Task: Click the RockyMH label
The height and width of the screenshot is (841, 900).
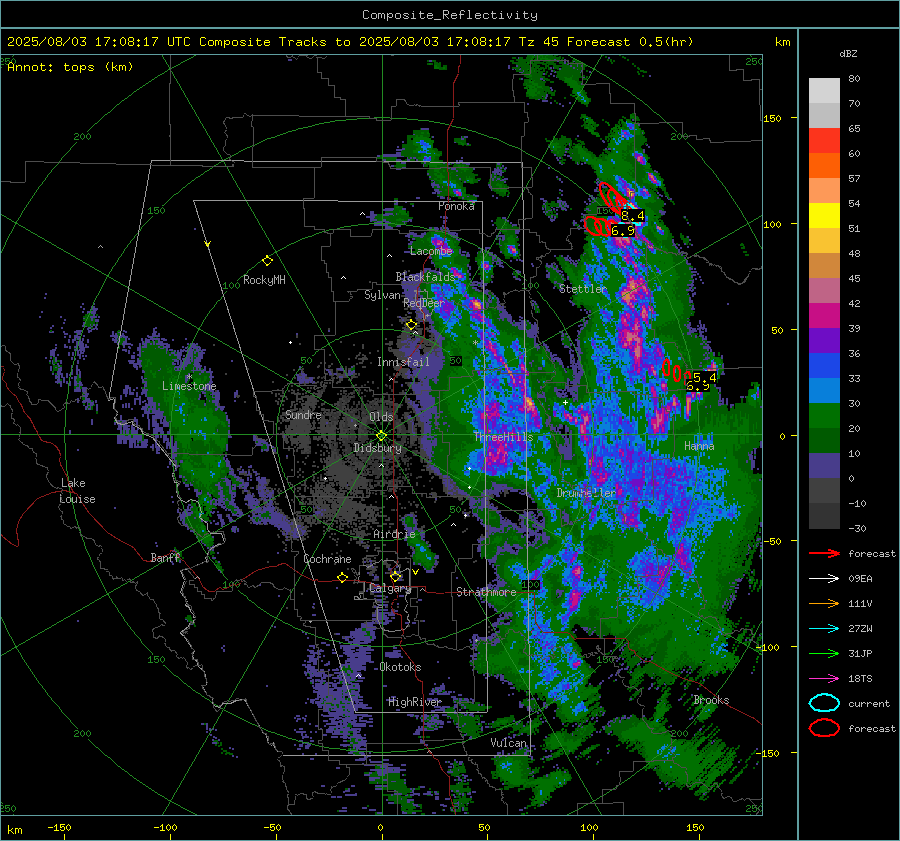Action: coord(264,280)
